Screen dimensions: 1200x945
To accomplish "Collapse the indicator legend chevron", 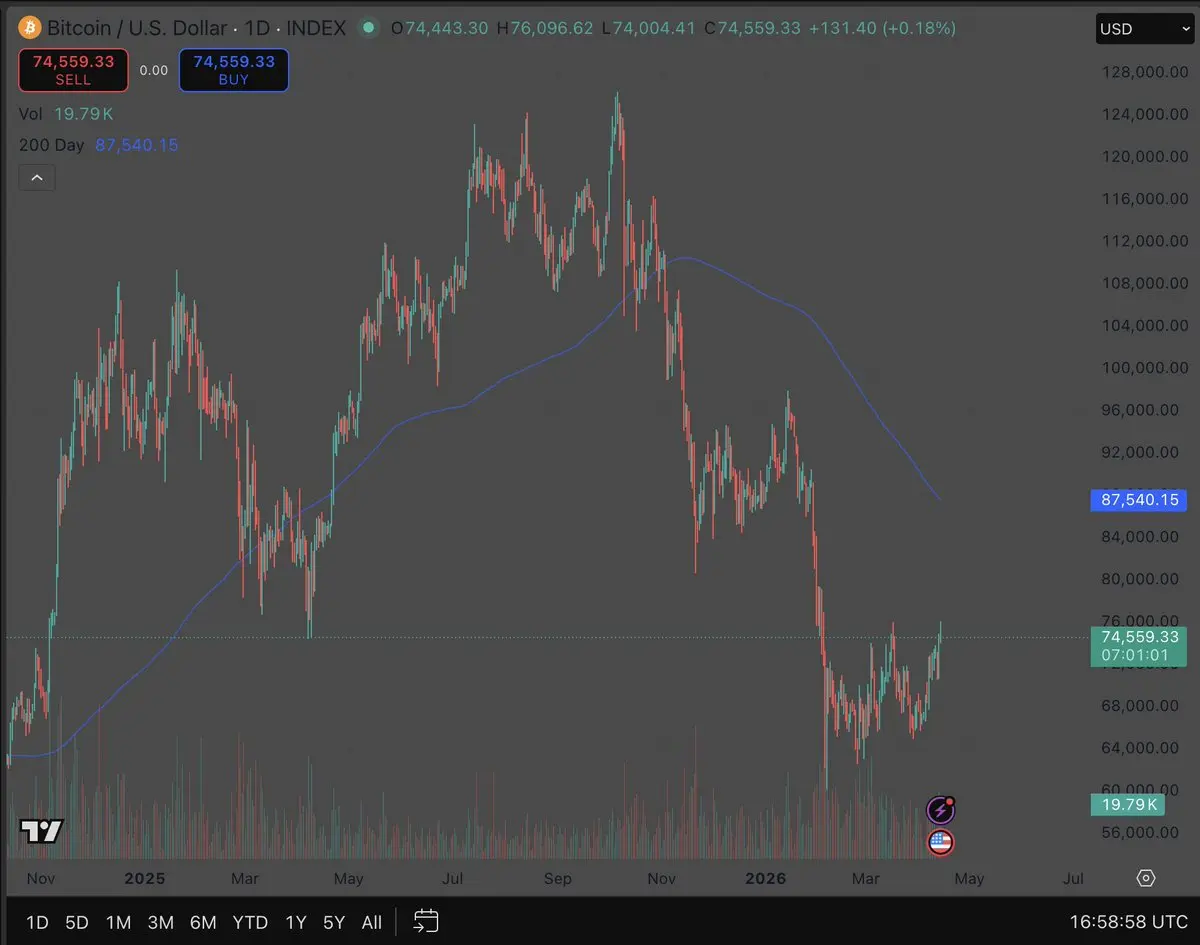I will click(x=37, y=178).
